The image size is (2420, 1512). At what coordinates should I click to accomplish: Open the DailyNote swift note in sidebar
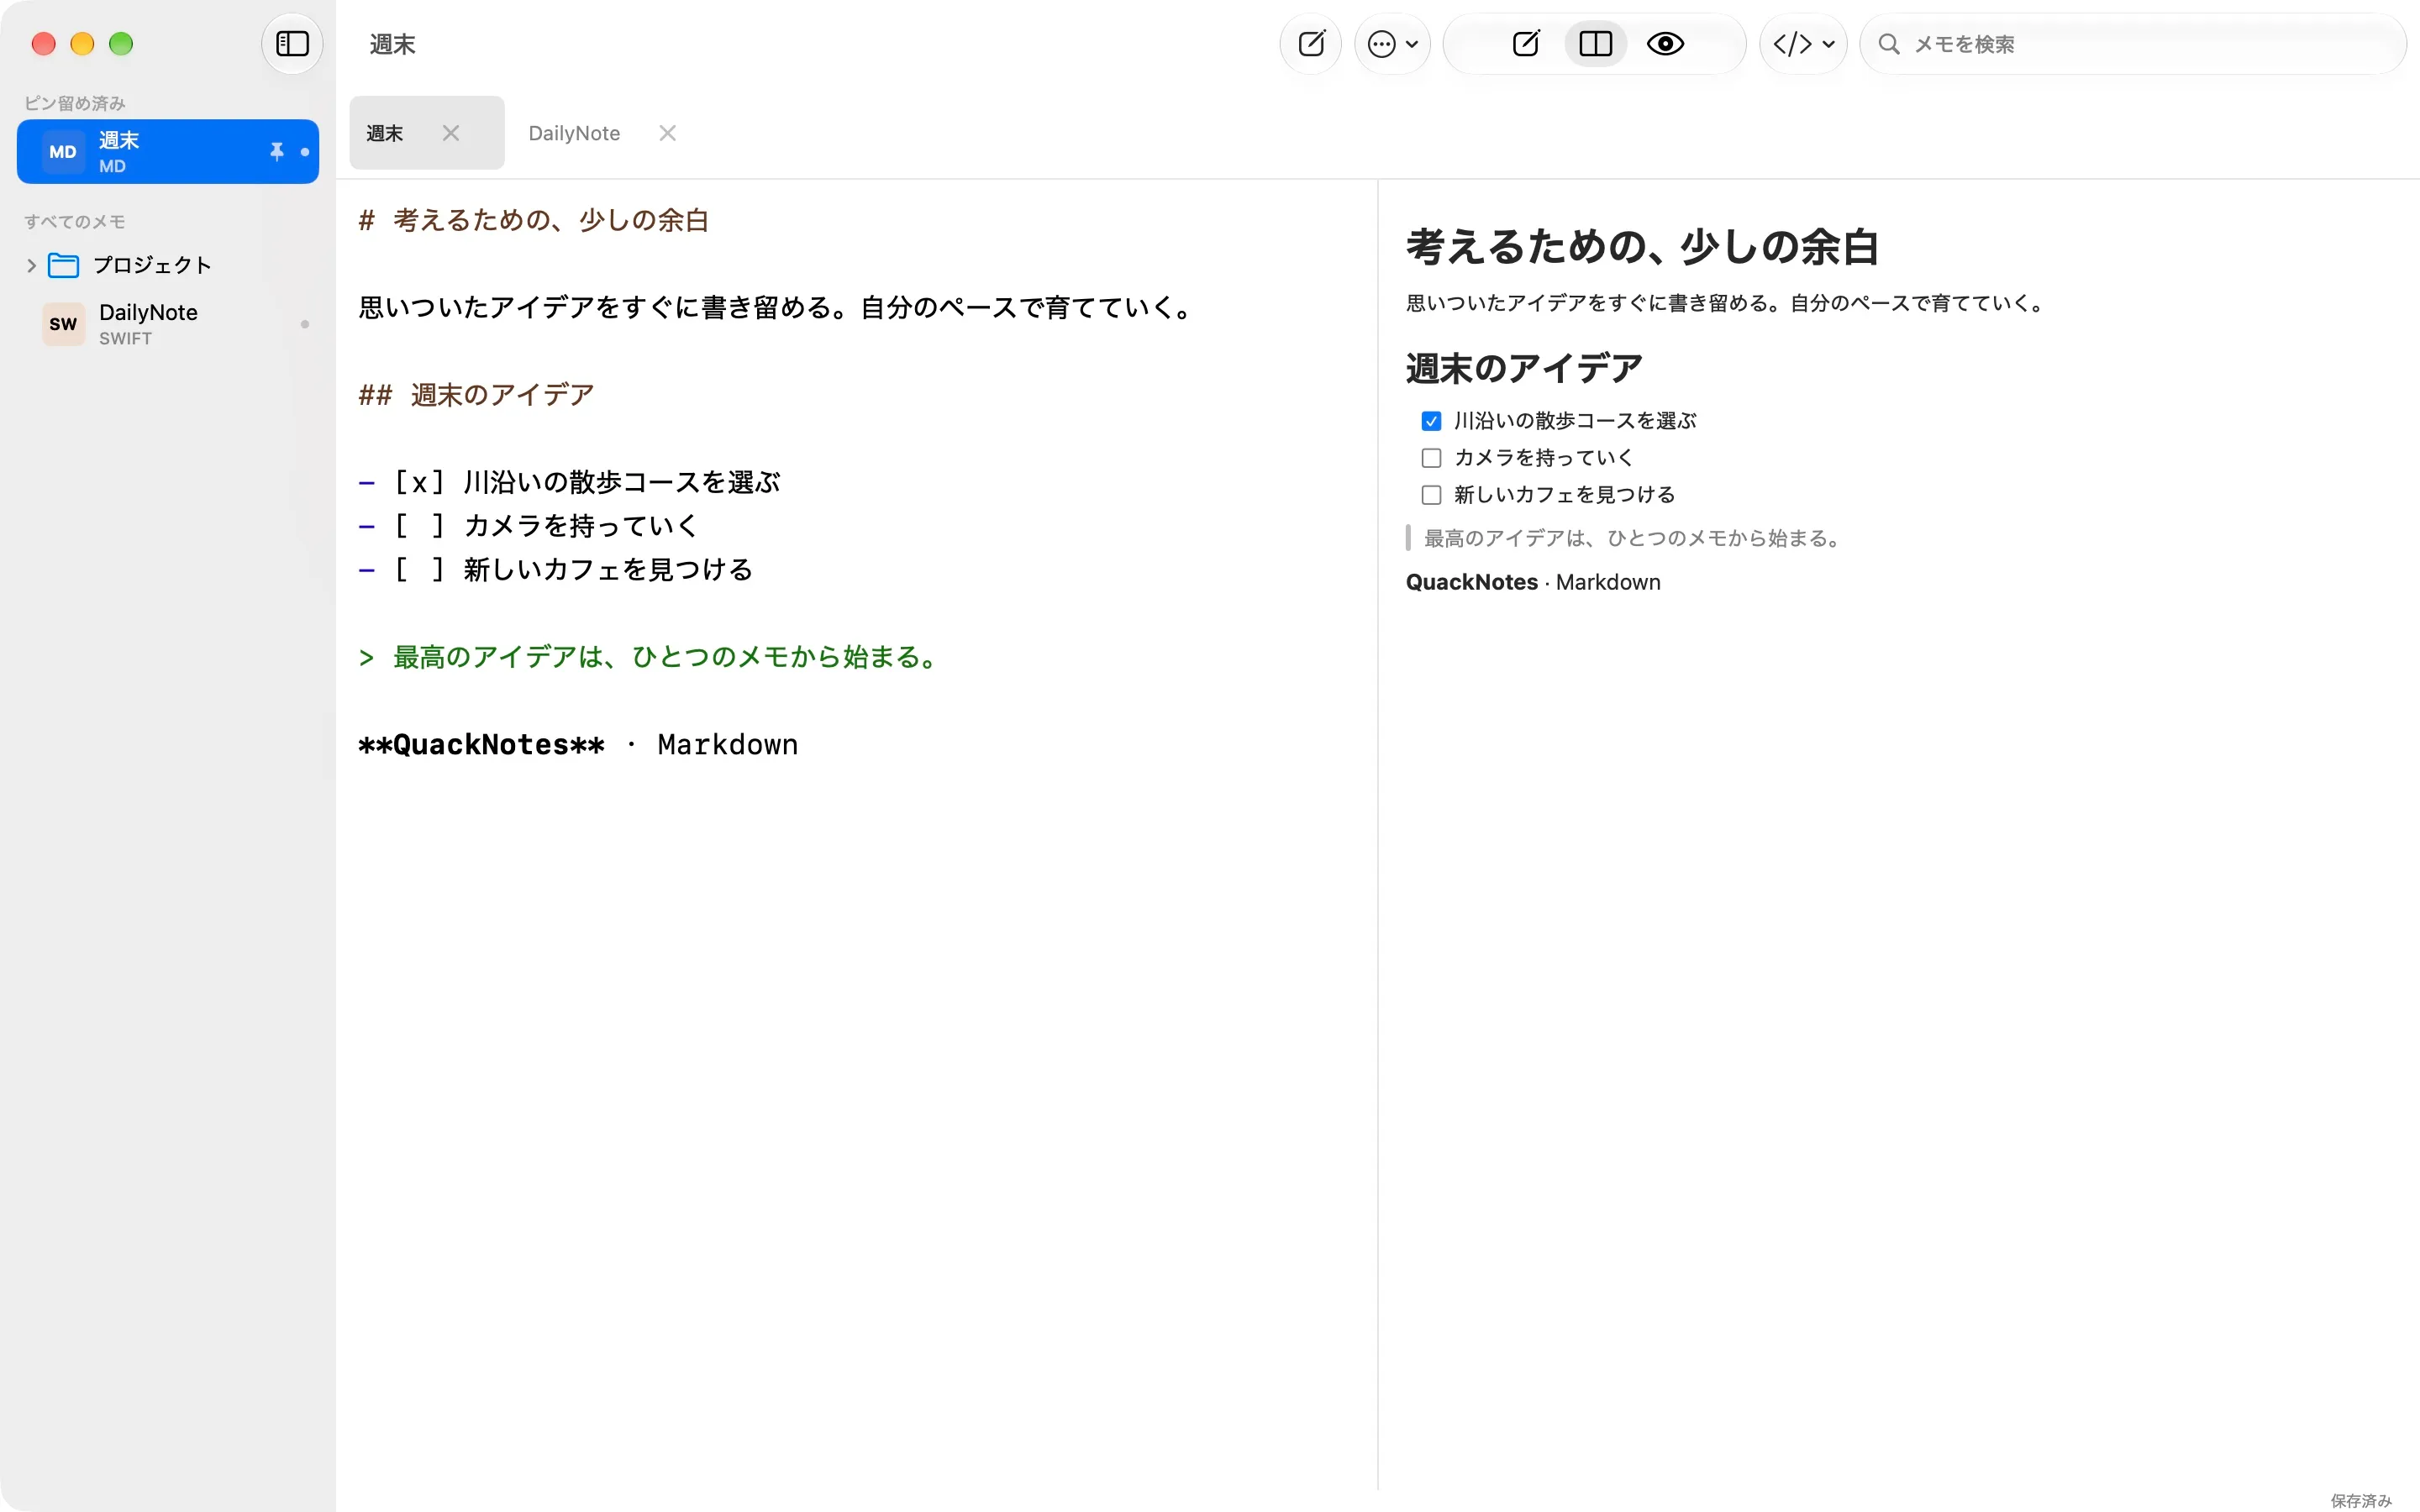coord(168,324)
